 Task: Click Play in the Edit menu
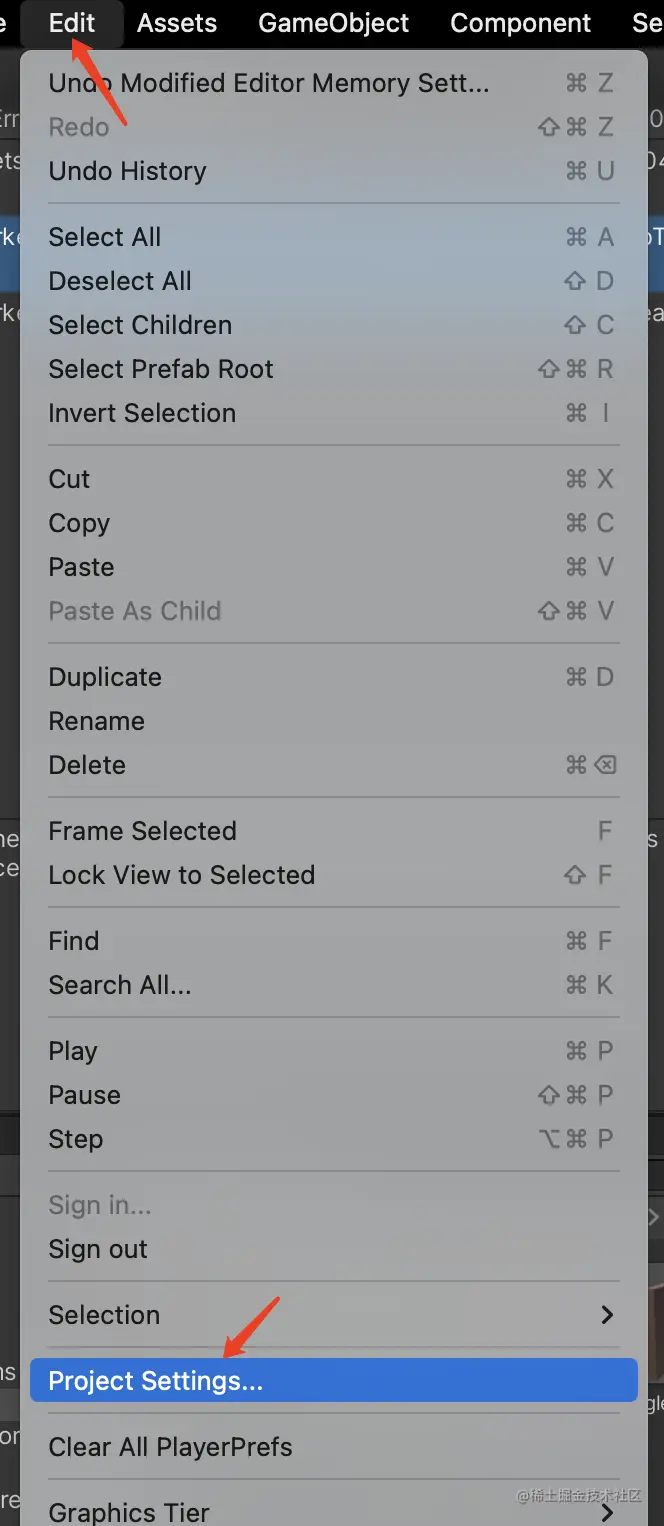coord(73,1051)
